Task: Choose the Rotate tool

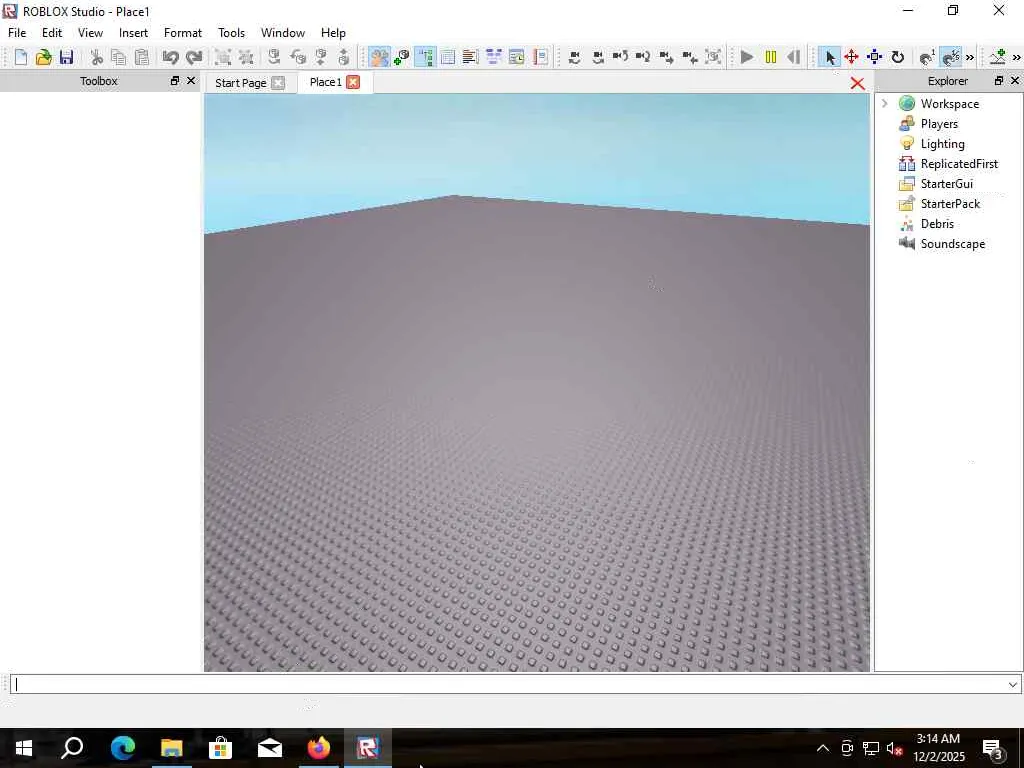Action: [x=898, y=57]
